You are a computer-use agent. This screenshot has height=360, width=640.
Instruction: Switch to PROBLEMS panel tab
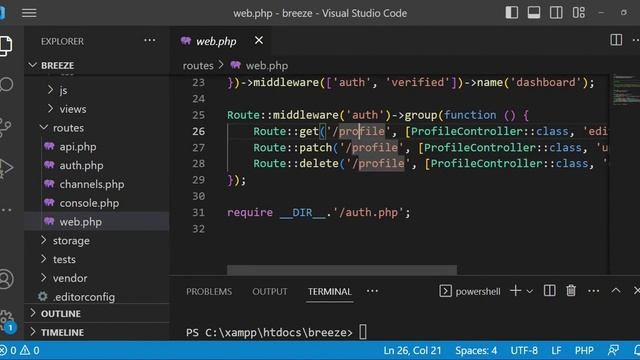pos(209,291)
